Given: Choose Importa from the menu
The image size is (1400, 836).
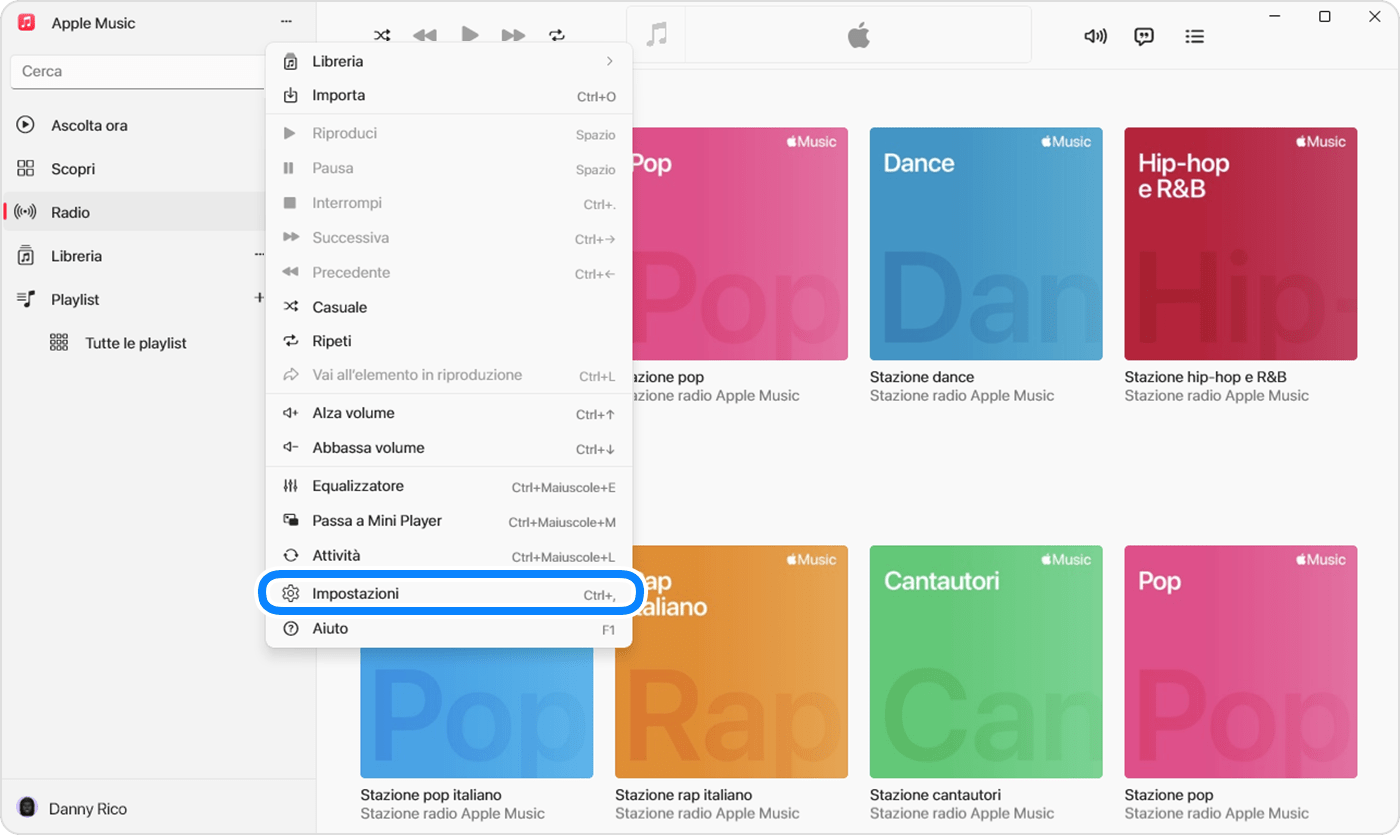Looking at the screenshot, I should 449,96.
